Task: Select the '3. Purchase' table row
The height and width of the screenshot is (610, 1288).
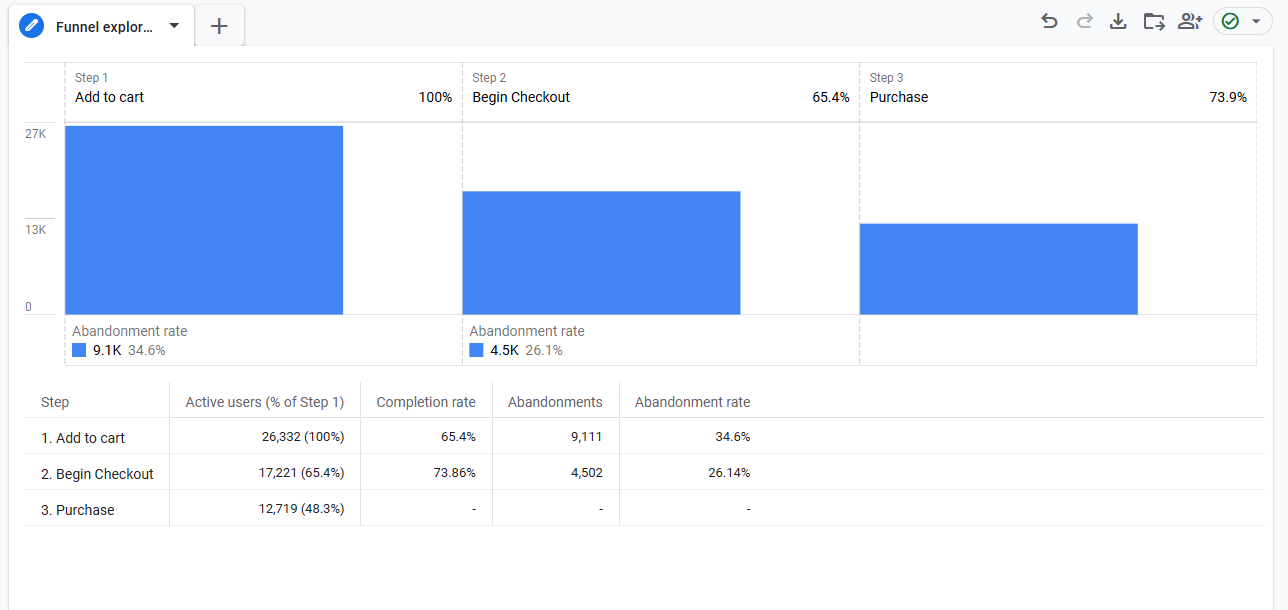Action: tap(644, 509)
